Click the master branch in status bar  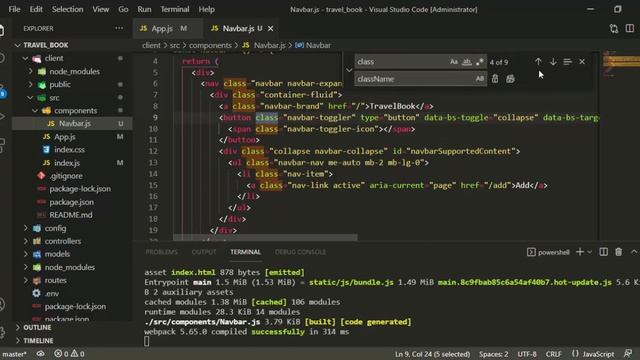pos(15,354)
